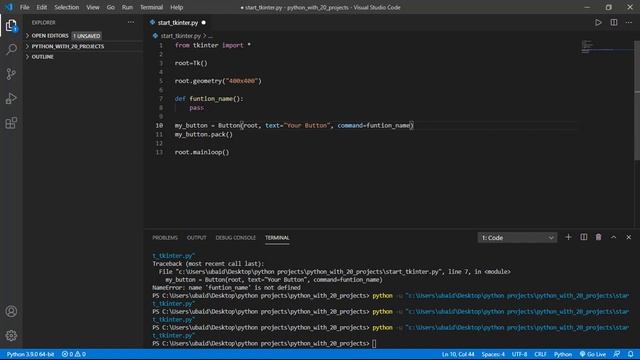Open the Terminal menu

pyautogui.click(x=151, y=7)
